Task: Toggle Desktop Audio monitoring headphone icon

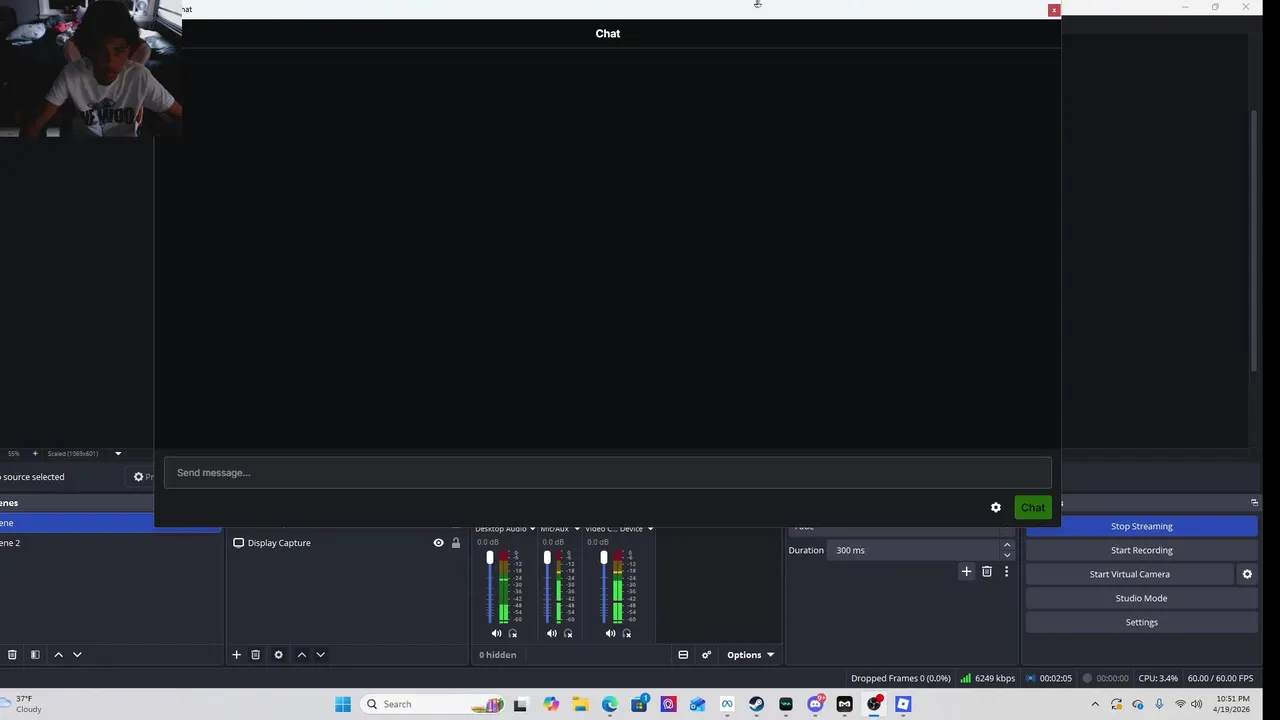Action: click(x=513, y=634)
